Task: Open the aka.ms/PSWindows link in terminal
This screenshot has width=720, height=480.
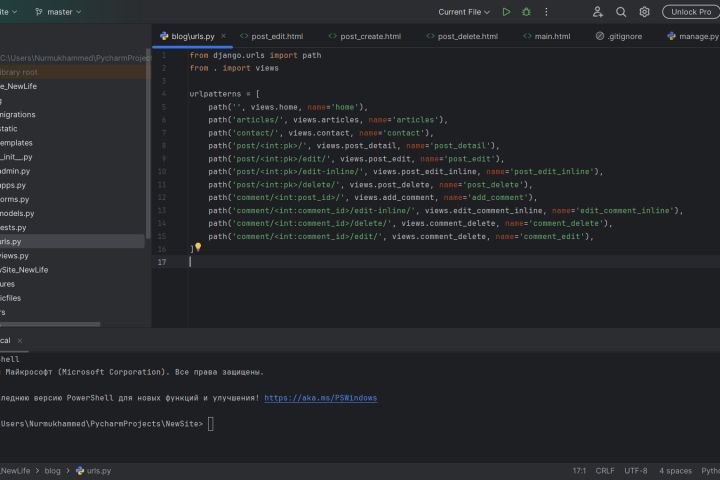Action: click(321, 398)
